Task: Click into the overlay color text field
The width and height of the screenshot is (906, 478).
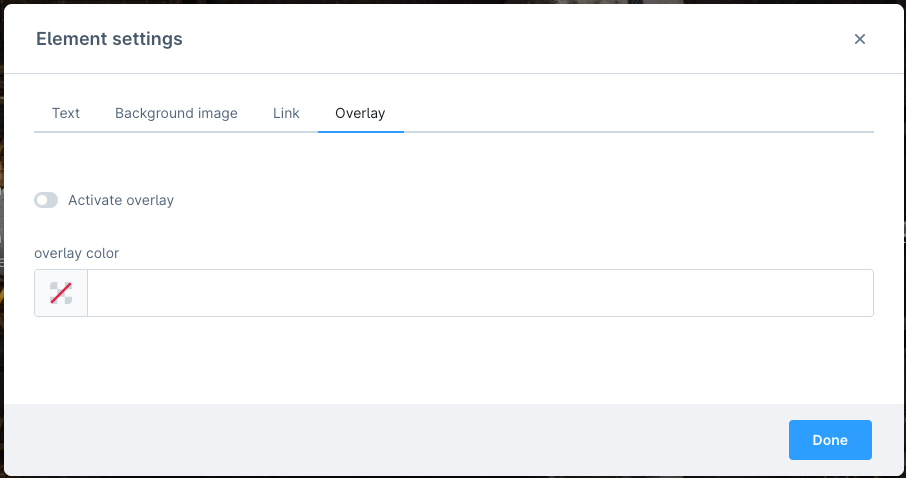Action: point(480,293)
